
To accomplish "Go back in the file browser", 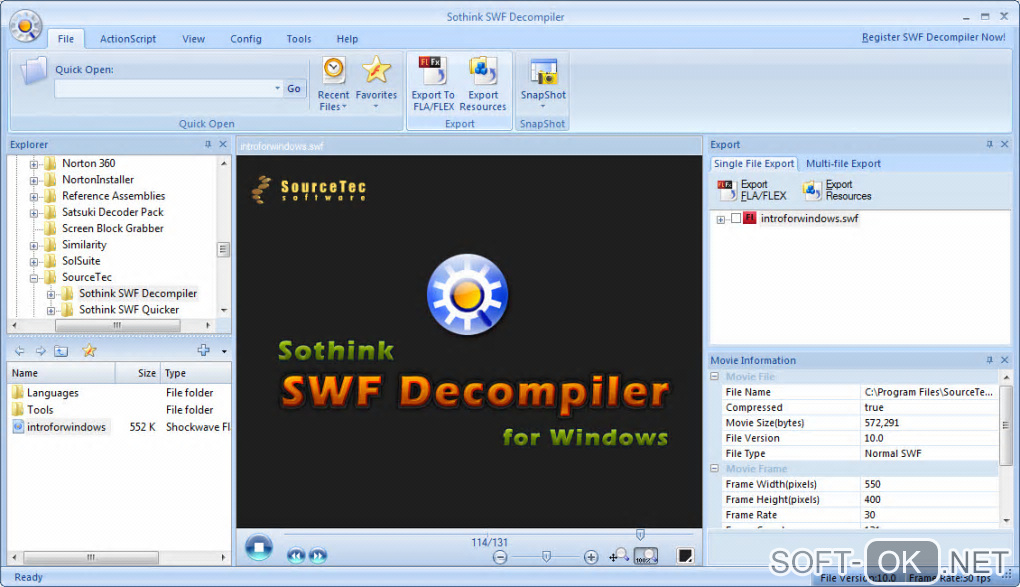I will pos(20,351).
